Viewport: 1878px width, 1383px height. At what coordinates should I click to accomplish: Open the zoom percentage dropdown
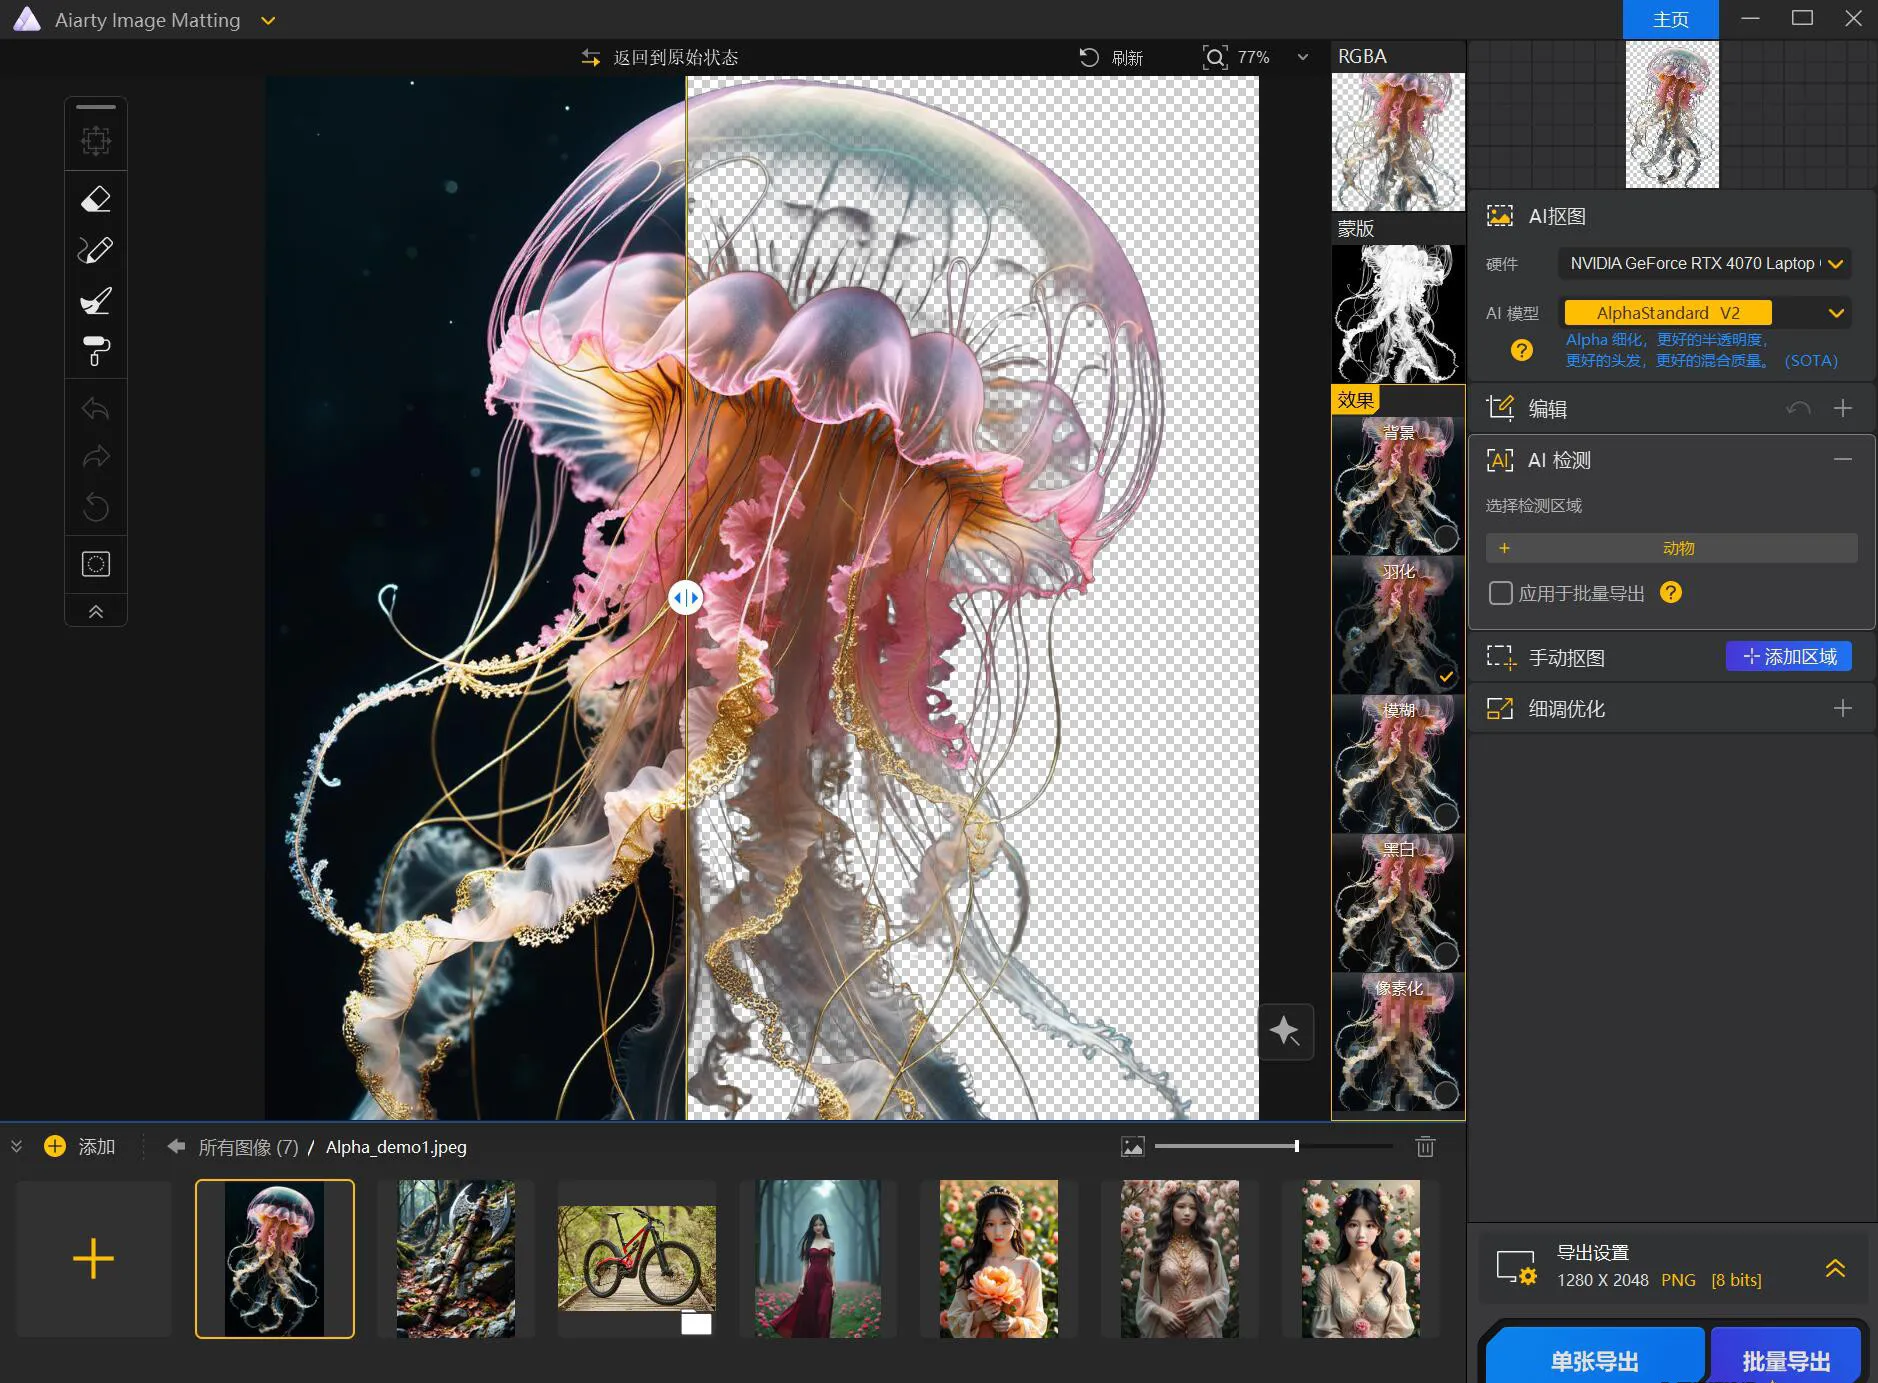(1302, 57)
